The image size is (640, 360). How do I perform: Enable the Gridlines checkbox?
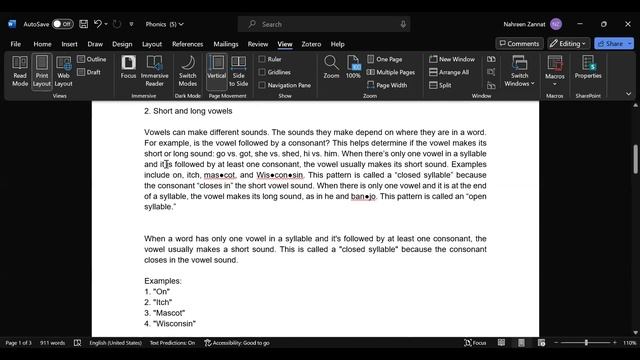coord(262,72)
